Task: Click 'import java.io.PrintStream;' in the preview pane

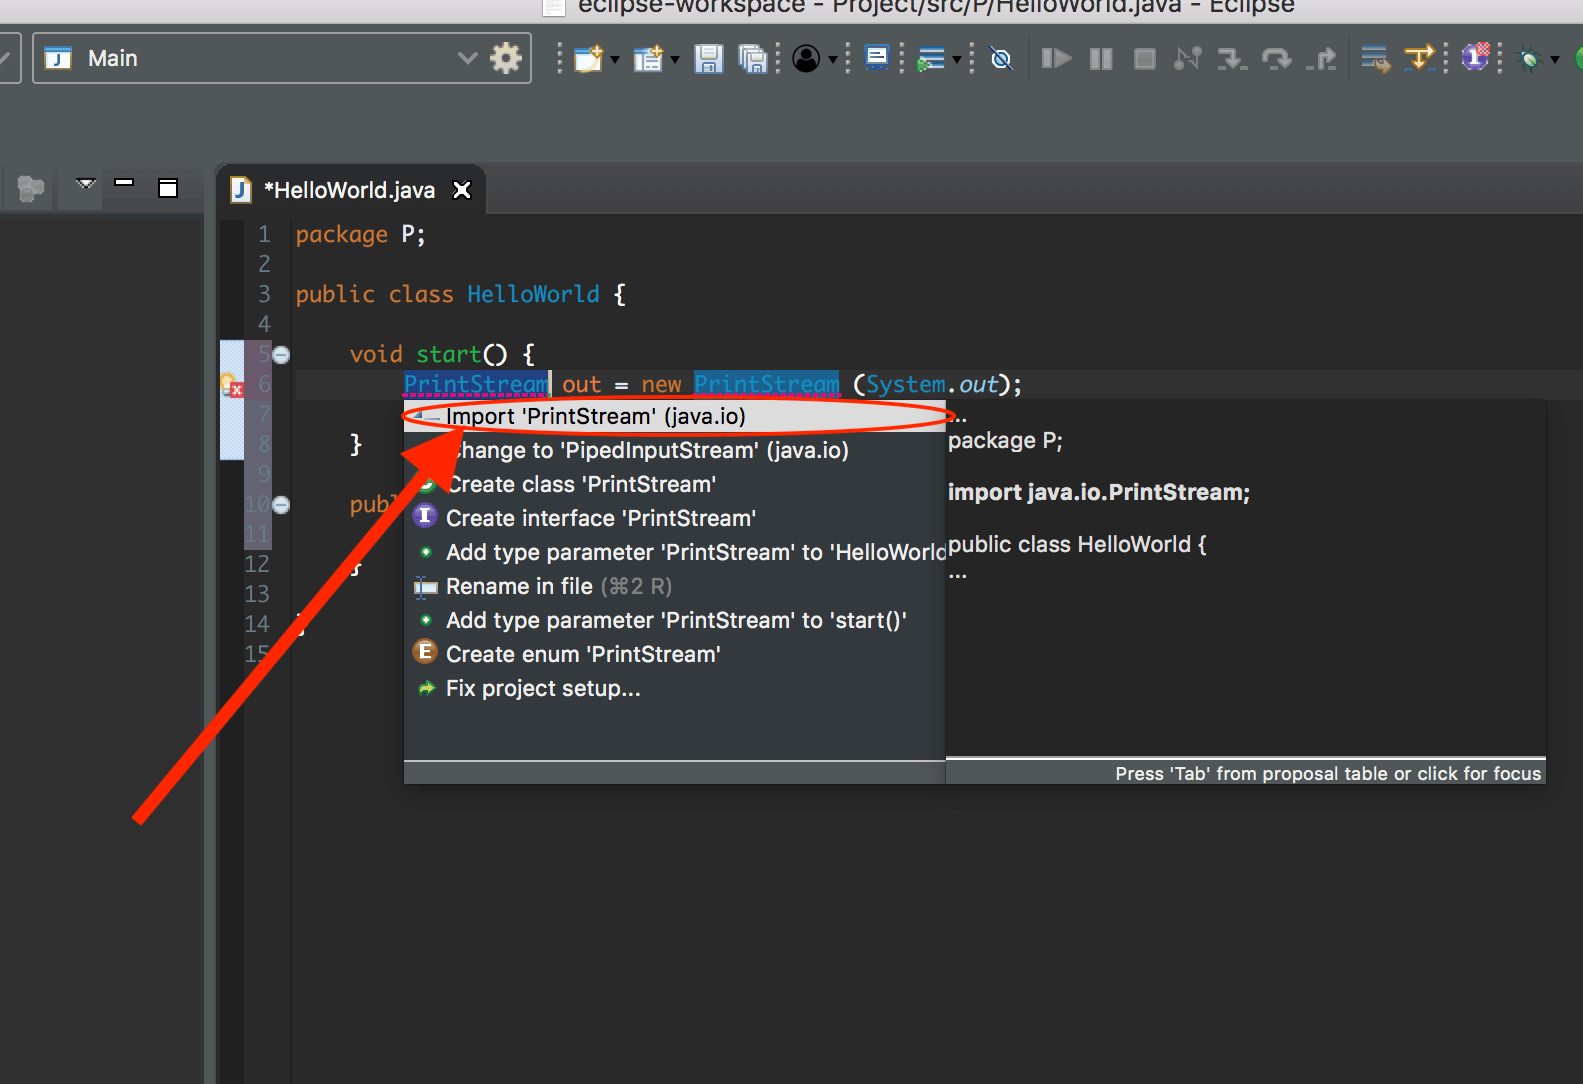Action: click(1099, 492)
